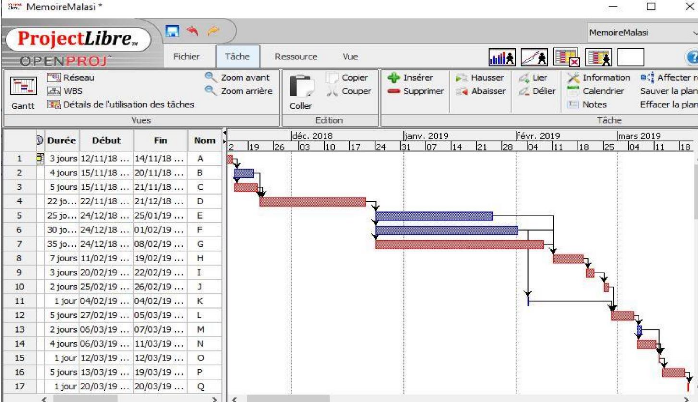Delete task with Supprimer

point(415,91)
